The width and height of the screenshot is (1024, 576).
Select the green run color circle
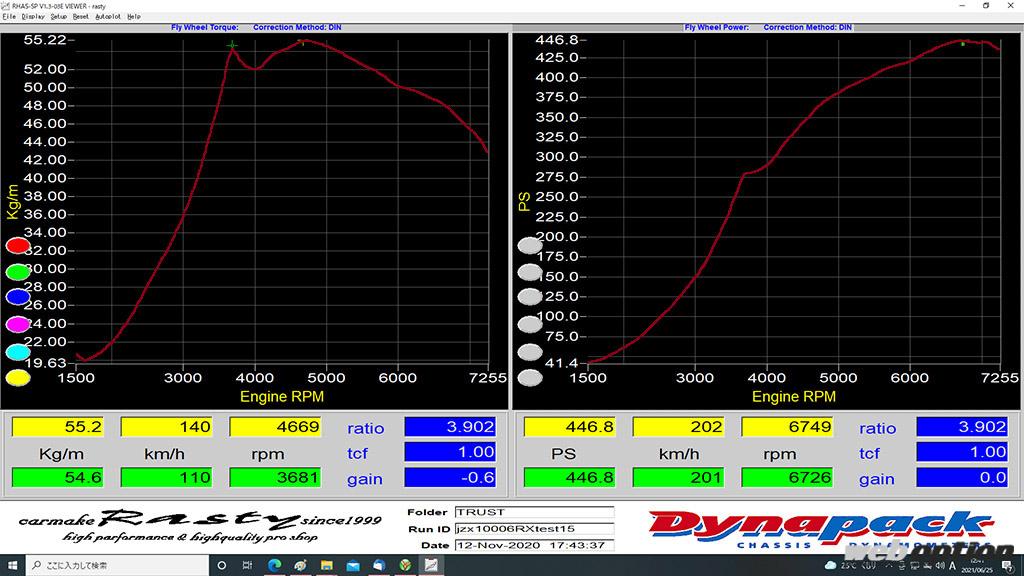coord(18,271)
